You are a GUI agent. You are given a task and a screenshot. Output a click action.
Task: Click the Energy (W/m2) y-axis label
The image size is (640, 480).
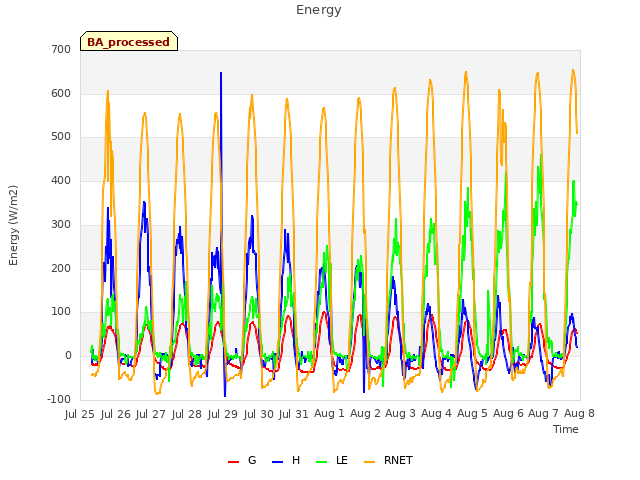[x=13, y=225]
